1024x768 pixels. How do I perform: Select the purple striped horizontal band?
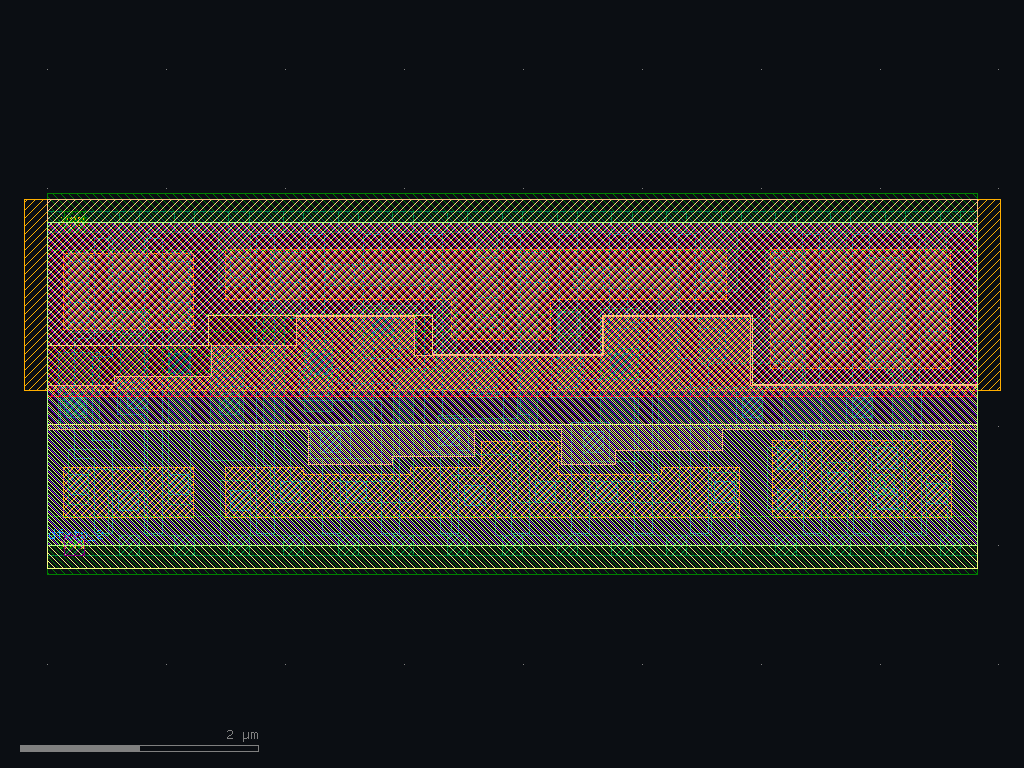click(513, 409)
